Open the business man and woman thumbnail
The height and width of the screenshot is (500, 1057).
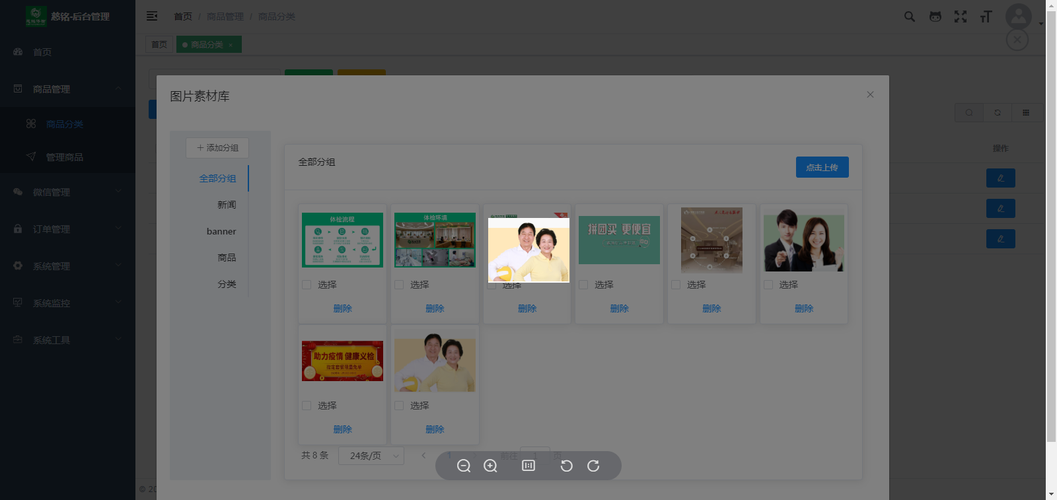point(804,240)
